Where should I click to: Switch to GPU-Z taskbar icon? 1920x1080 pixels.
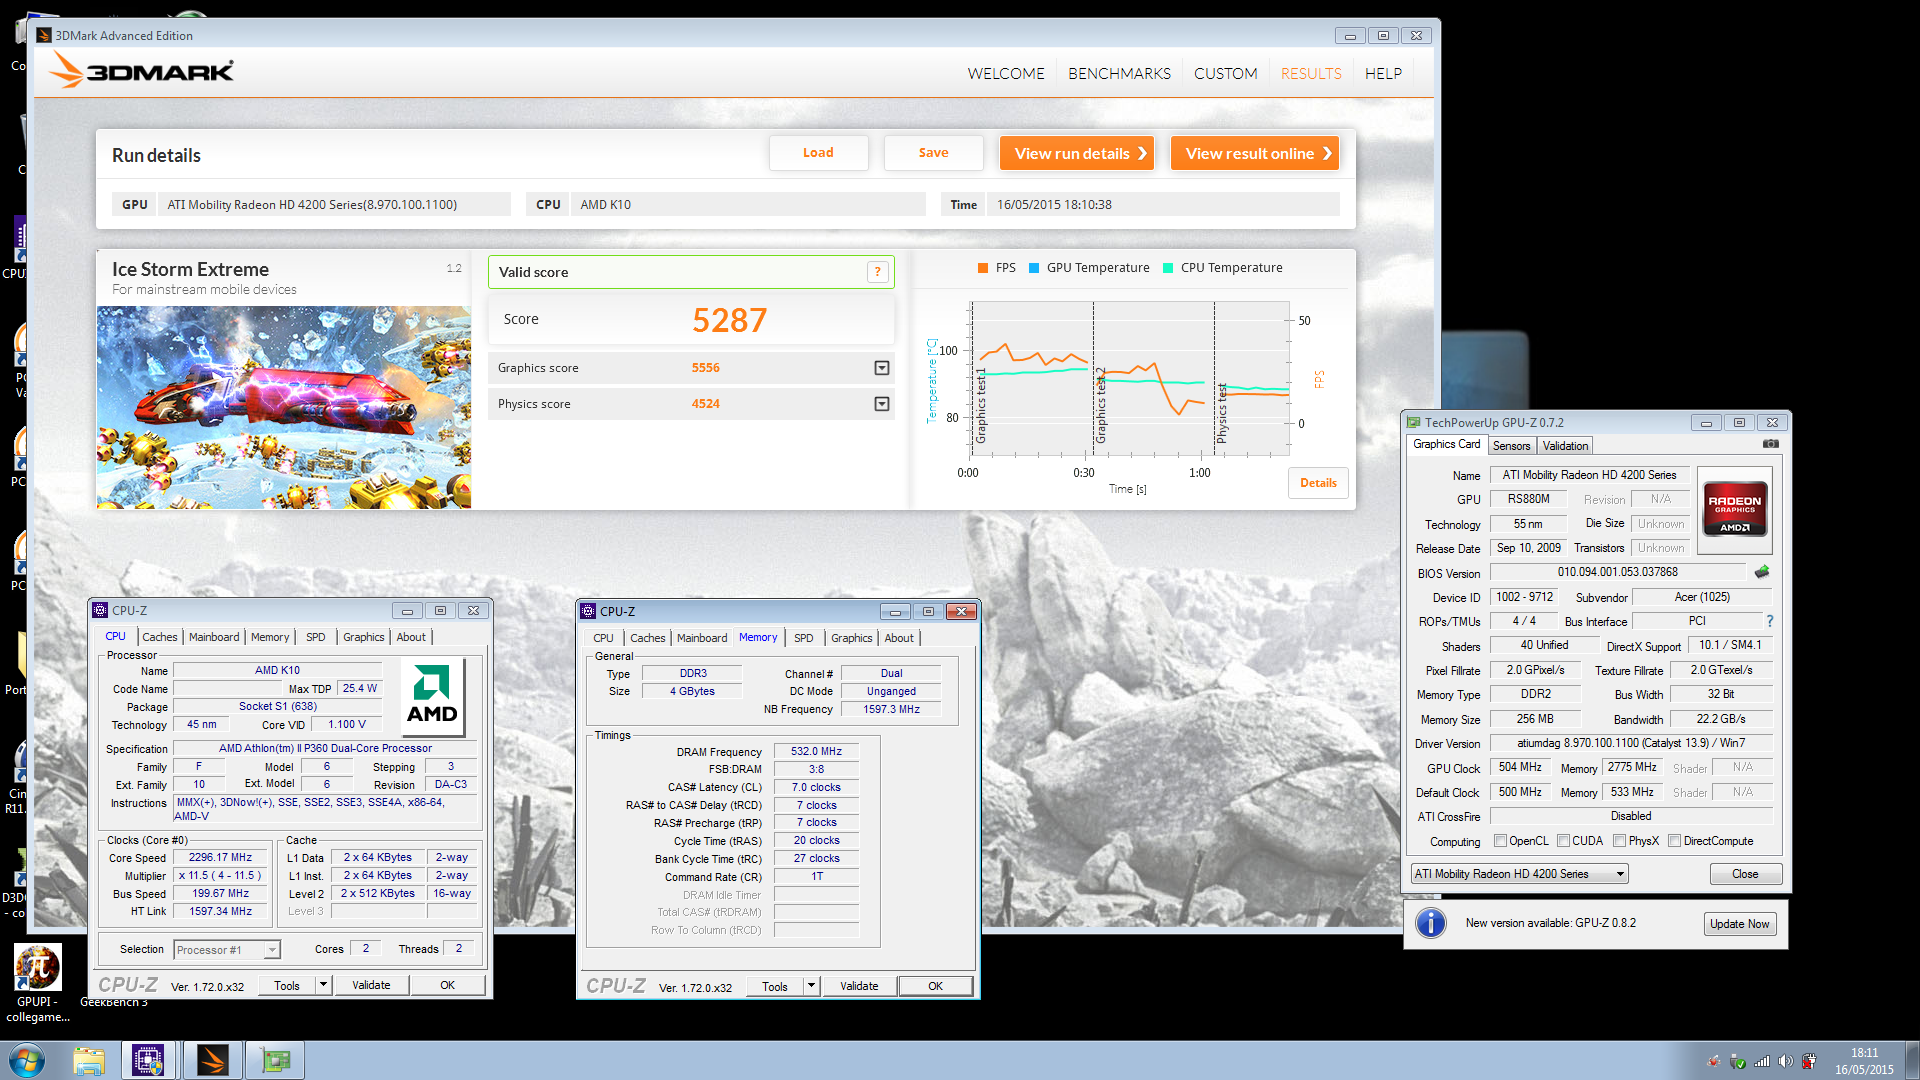[275, 1060]
